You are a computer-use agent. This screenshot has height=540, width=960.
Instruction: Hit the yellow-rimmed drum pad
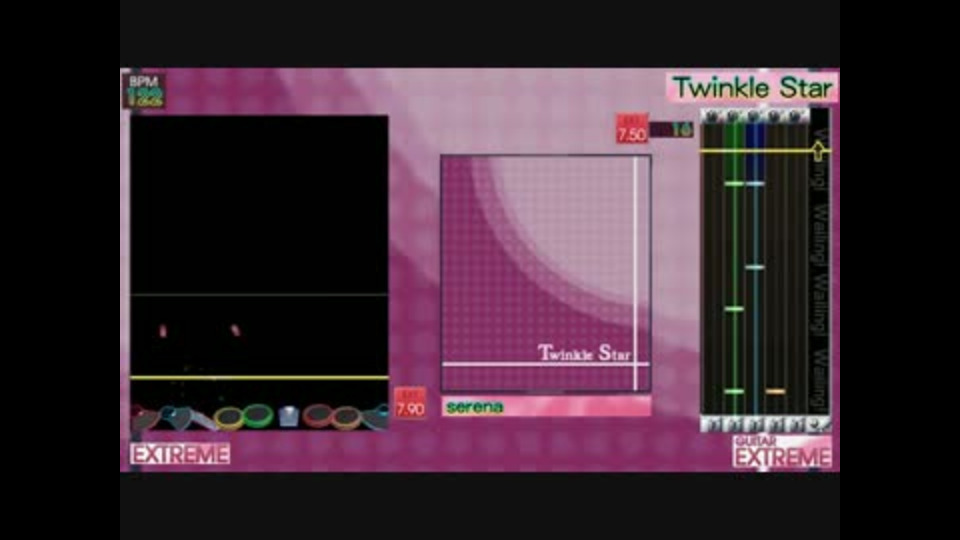(229, 418)
